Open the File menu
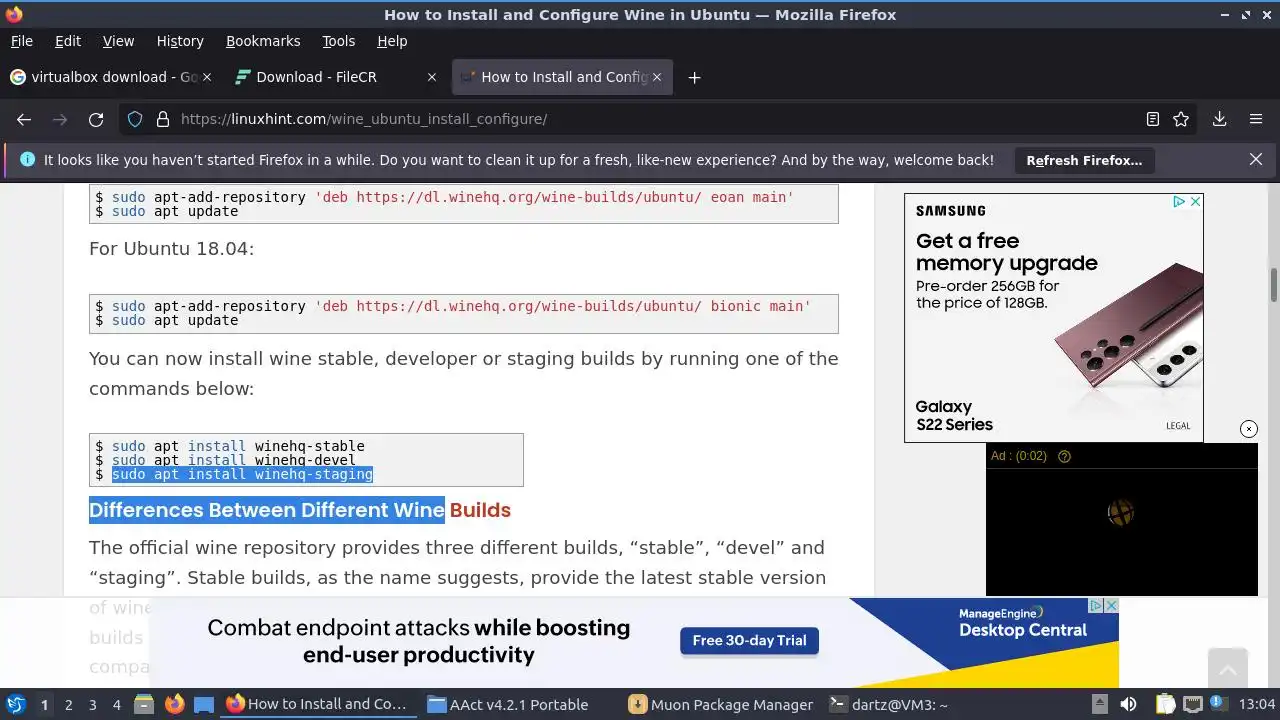Viewport: 1280px width, 720px height. [21, 41]
